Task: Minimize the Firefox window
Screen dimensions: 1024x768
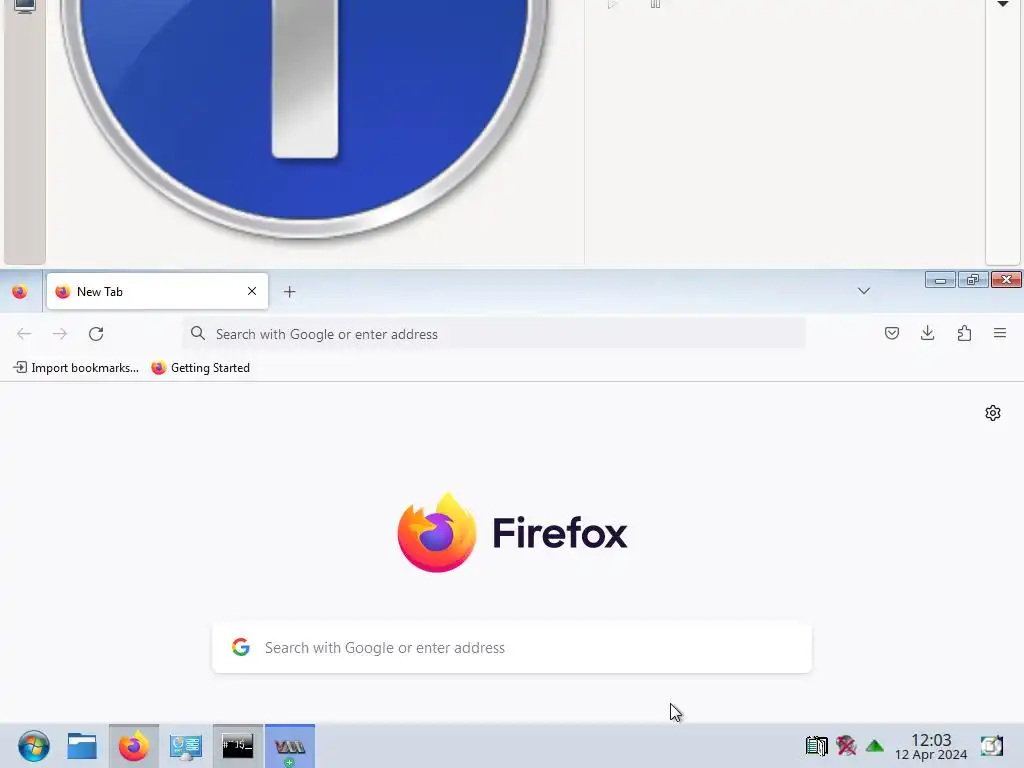Action: [940, 280]
